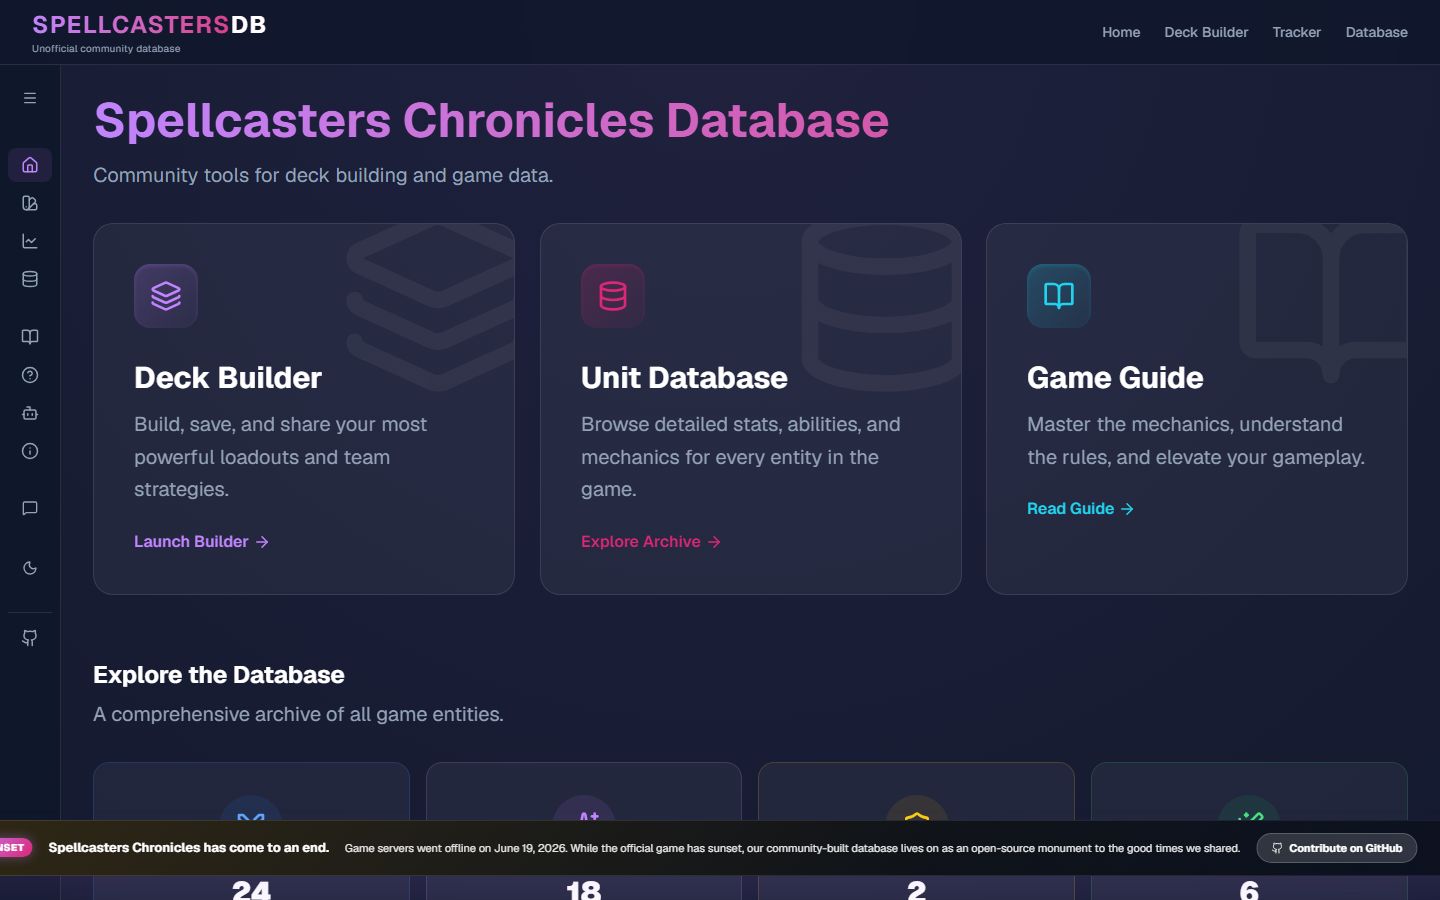
Task: Click "Unofficial community database" tagline under the logo
Action: click(x=106, y=49)
